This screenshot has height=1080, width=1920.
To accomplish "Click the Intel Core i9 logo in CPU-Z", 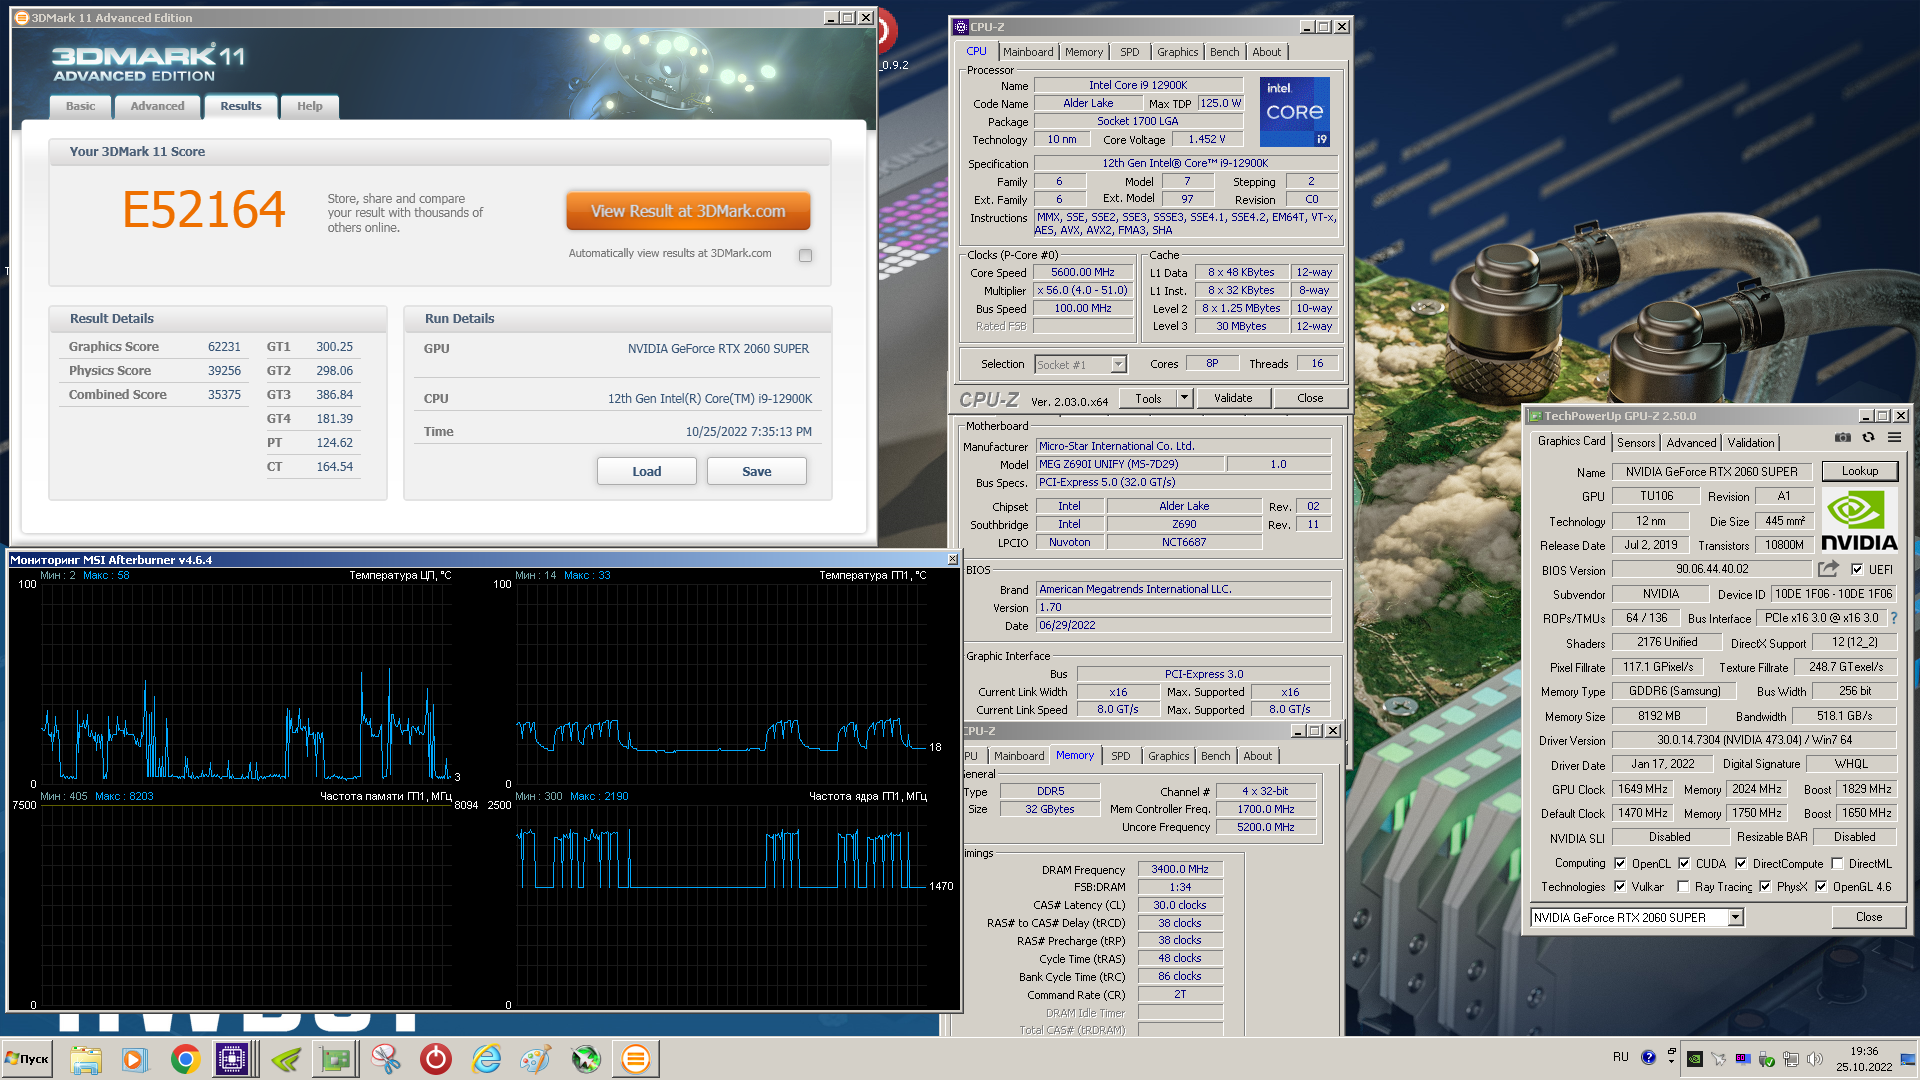I will 1294,112.
